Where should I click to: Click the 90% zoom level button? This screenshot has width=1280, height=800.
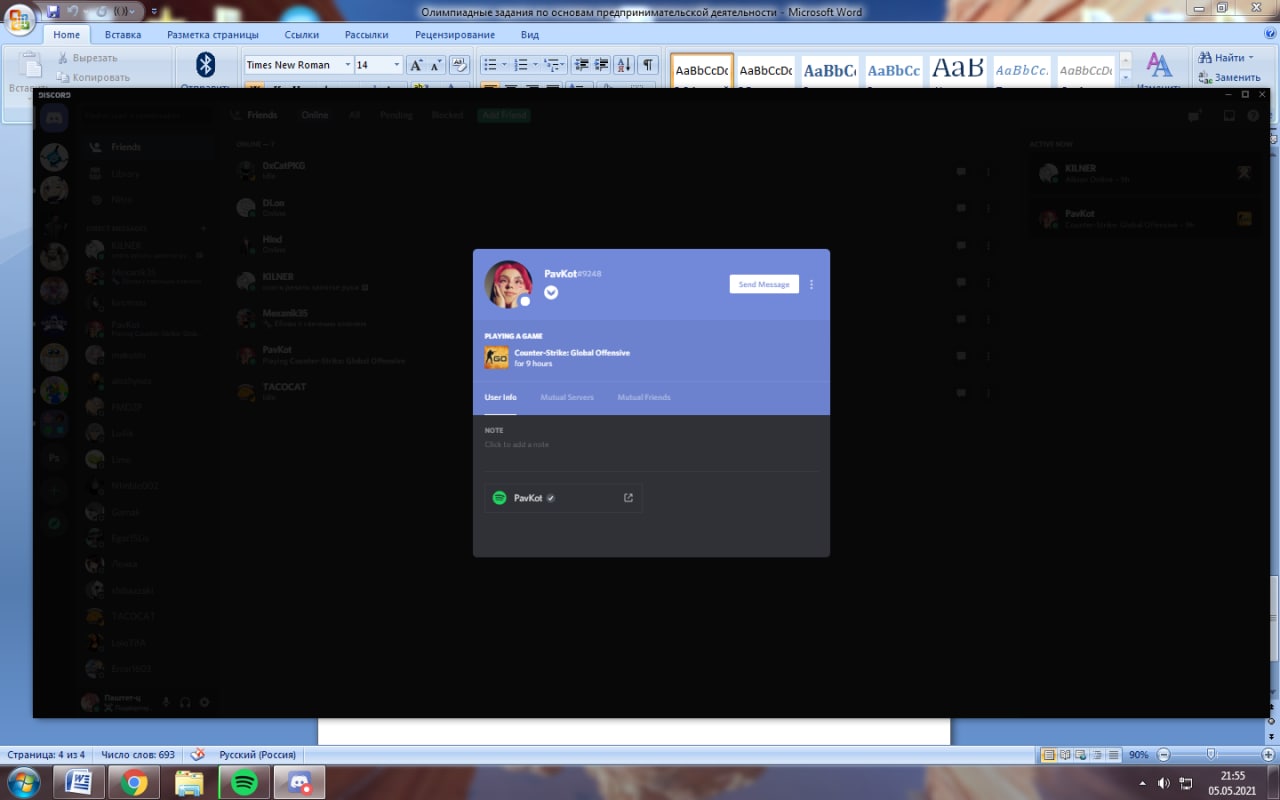pyautogui.click(x=1139, y=754)
